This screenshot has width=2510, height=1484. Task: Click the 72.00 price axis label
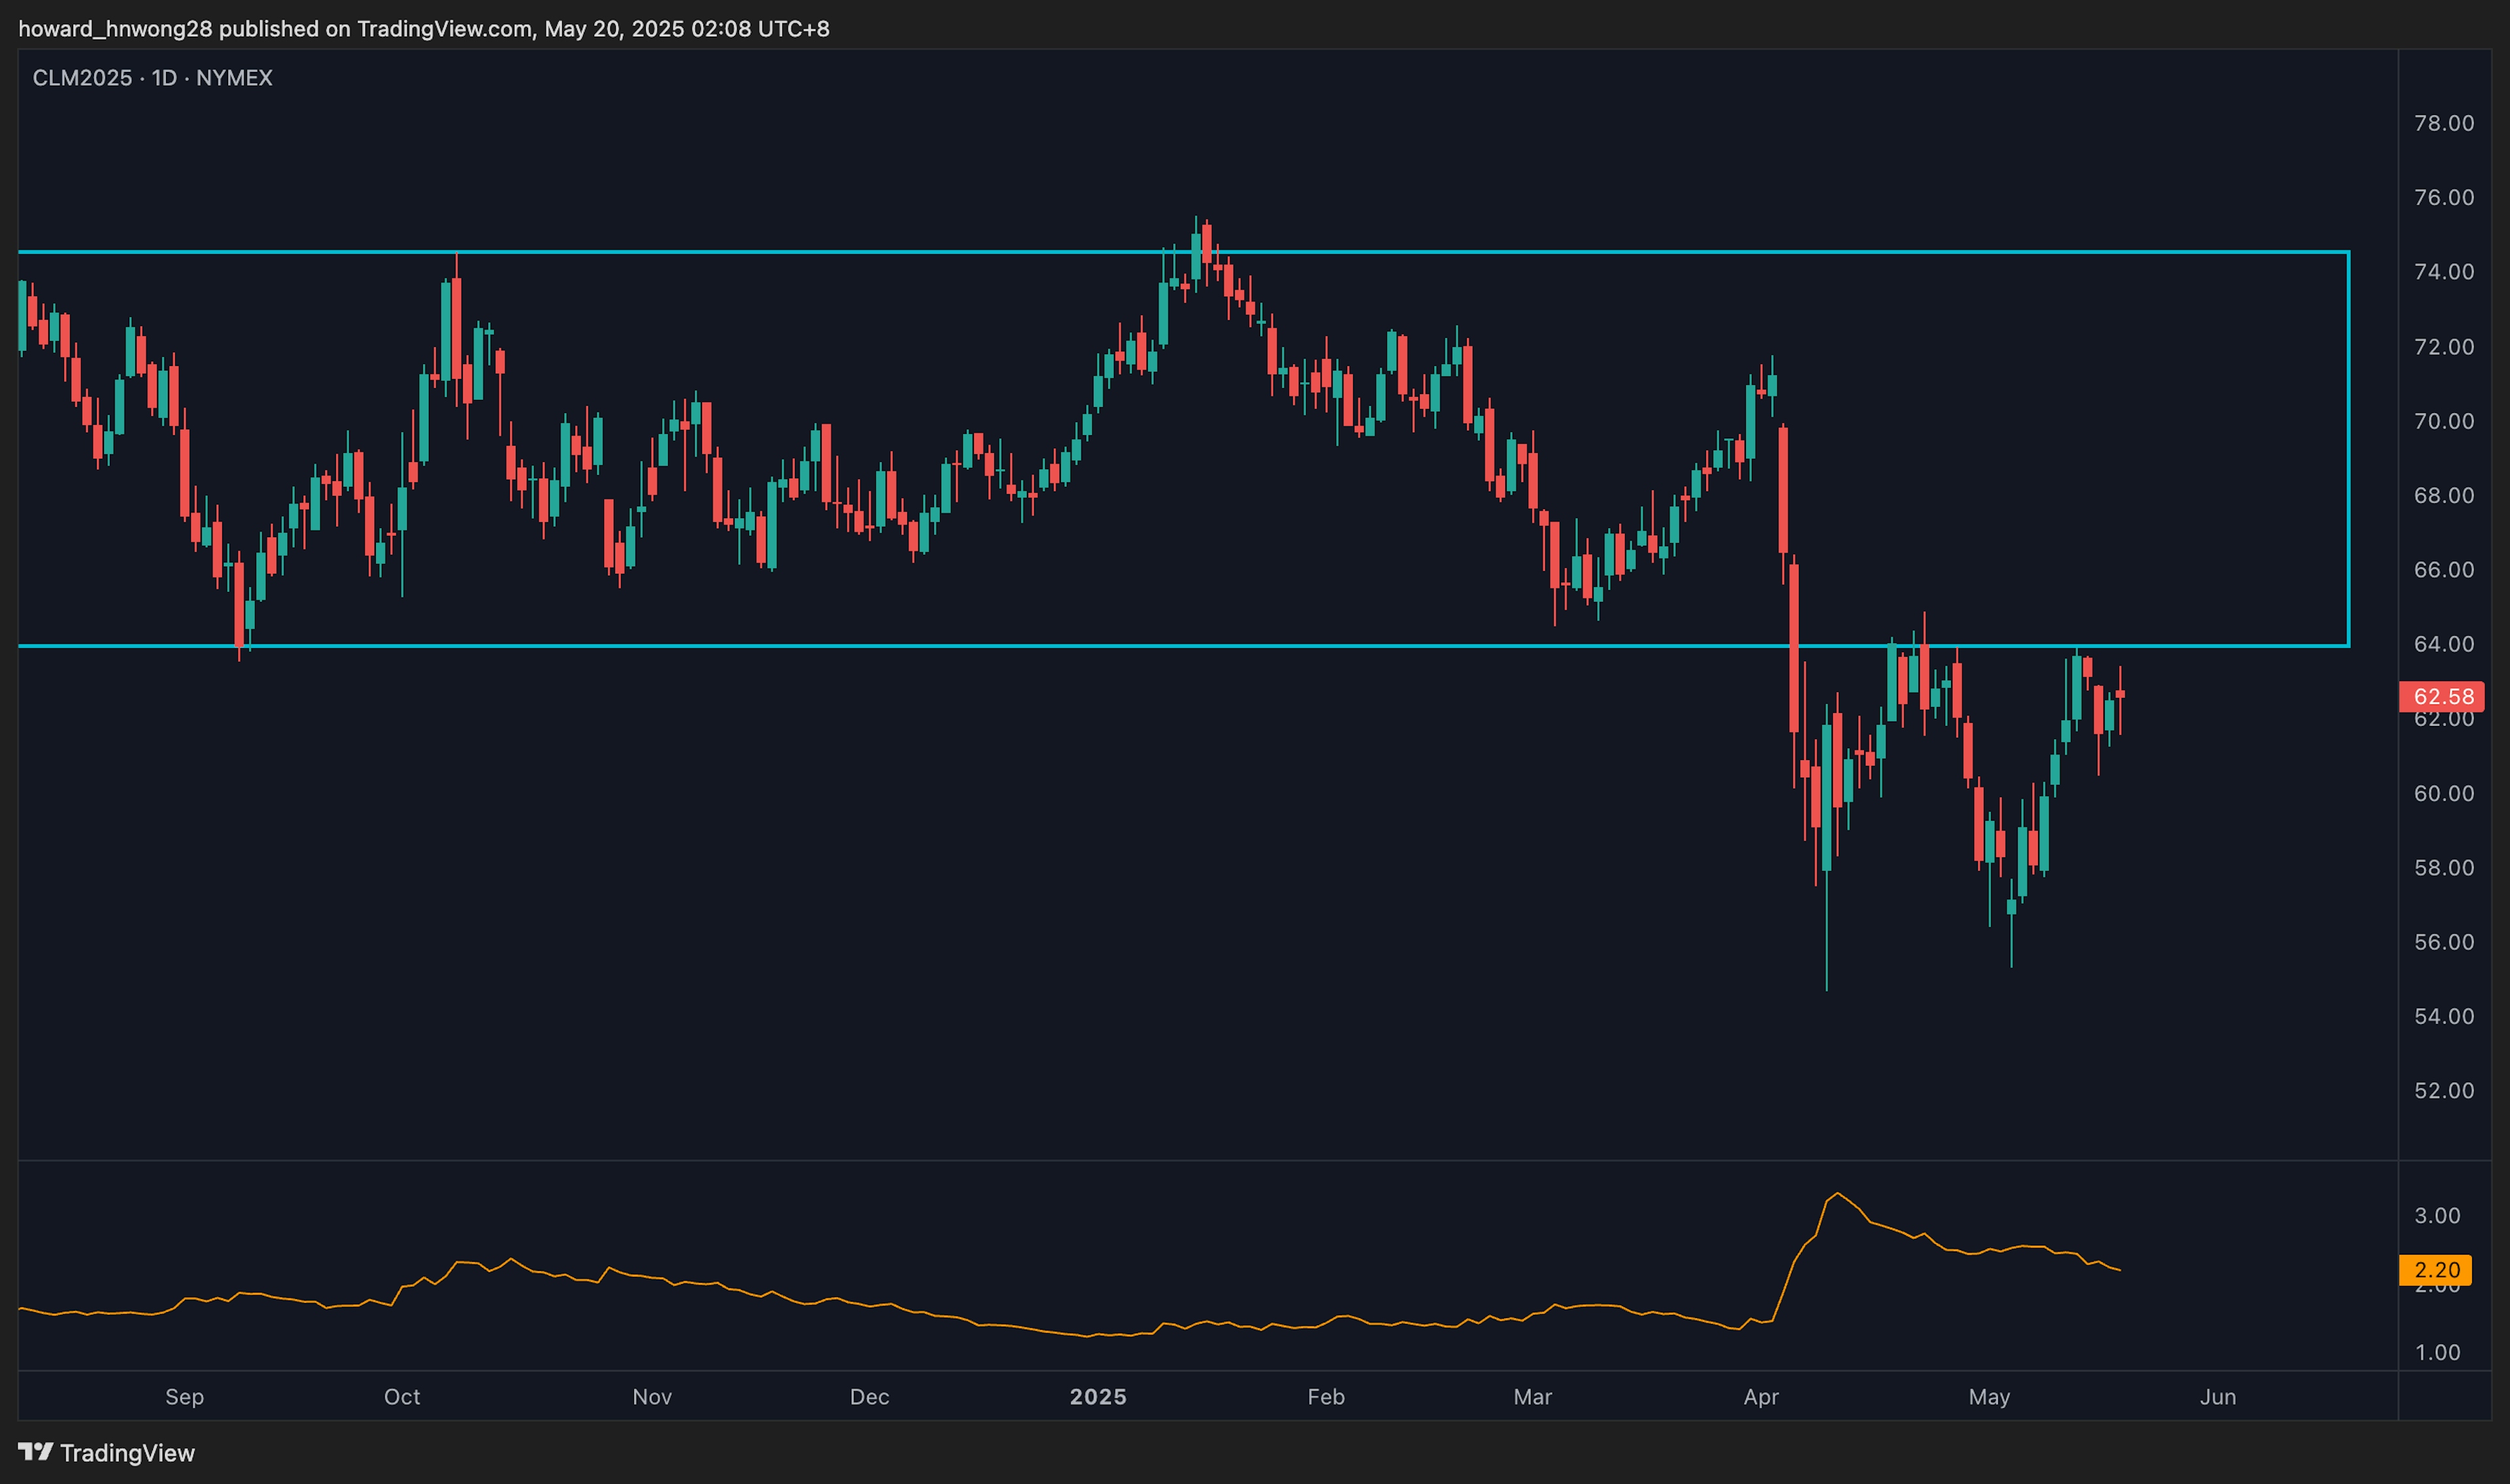[x=2443, y=347]
